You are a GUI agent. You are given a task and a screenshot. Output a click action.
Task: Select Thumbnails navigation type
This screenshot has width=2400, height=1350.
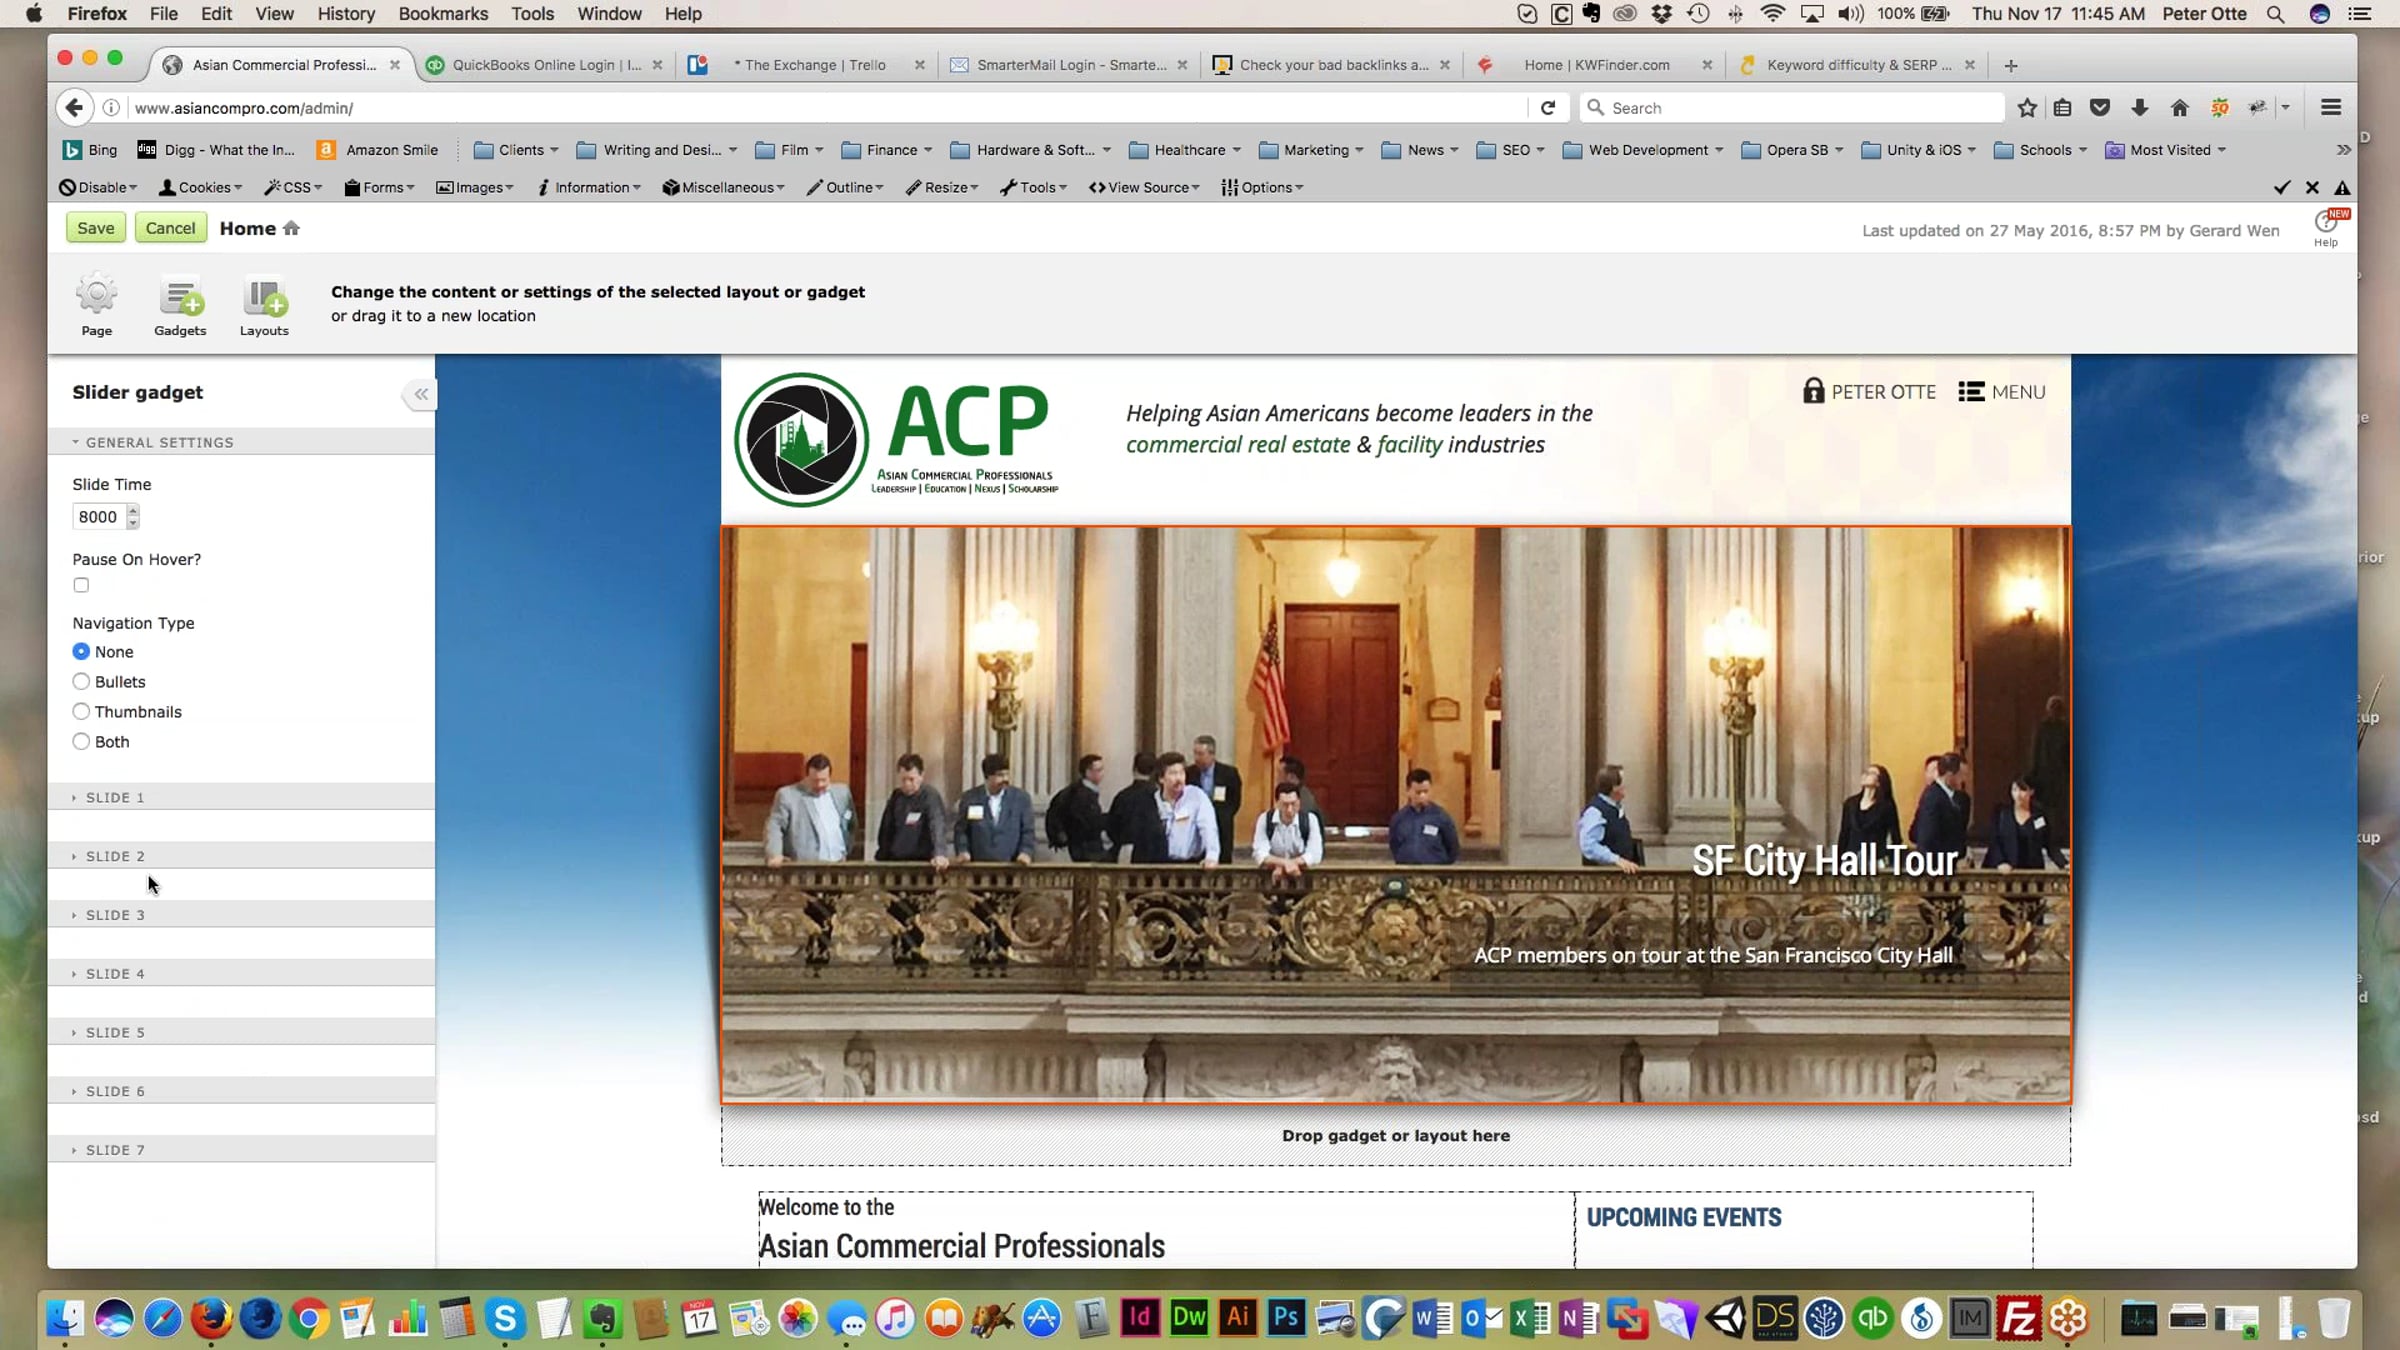pos(81,712)
